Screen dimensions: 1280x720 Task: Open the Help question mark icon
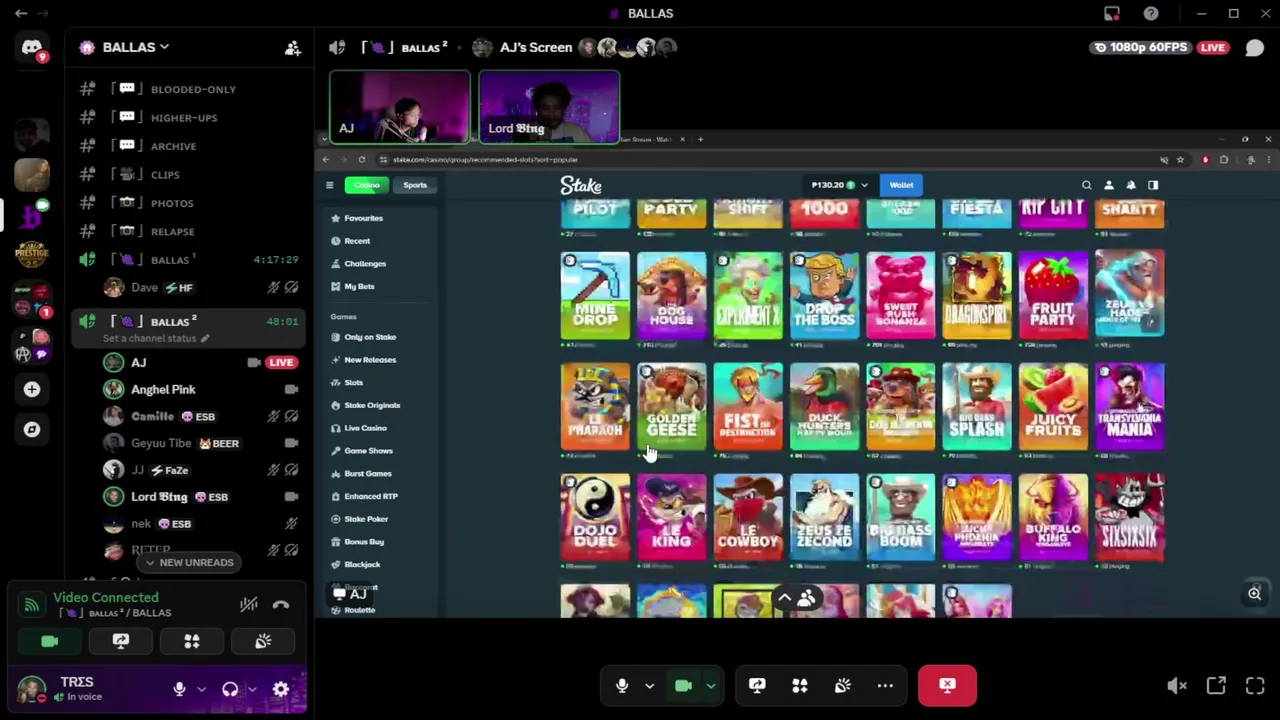tap(1151, 13)
